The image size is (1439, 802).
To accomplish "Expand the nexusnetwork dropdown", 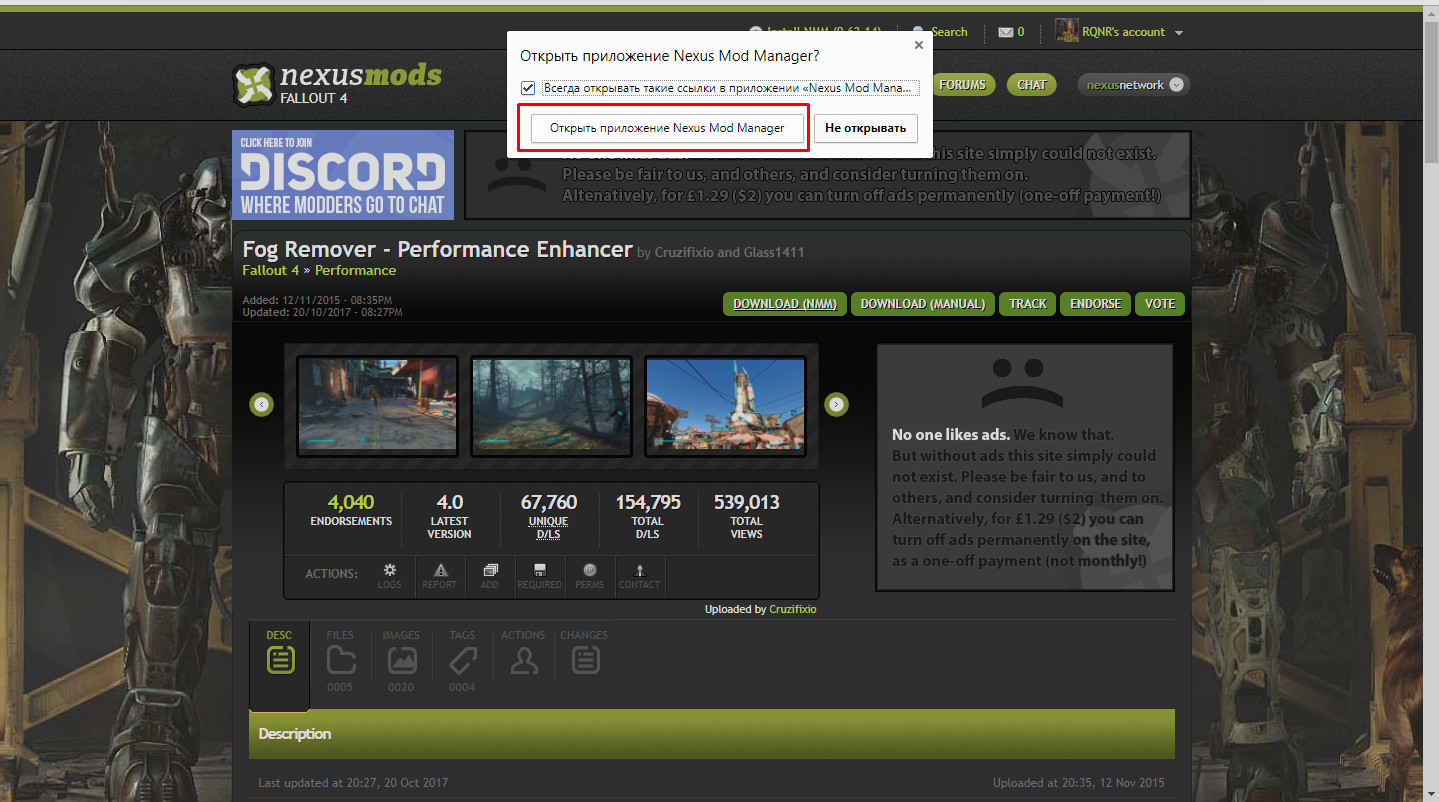I will [x=1176, y=85].
